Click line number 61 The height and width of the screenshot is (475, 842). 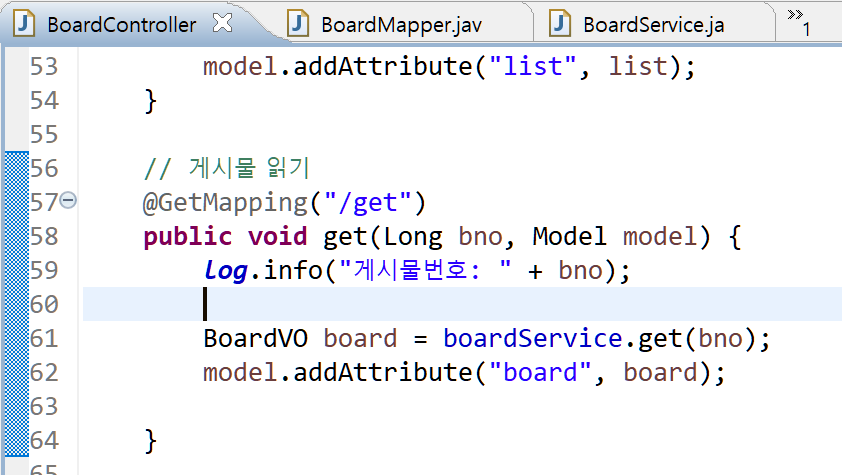coord(43,338)
